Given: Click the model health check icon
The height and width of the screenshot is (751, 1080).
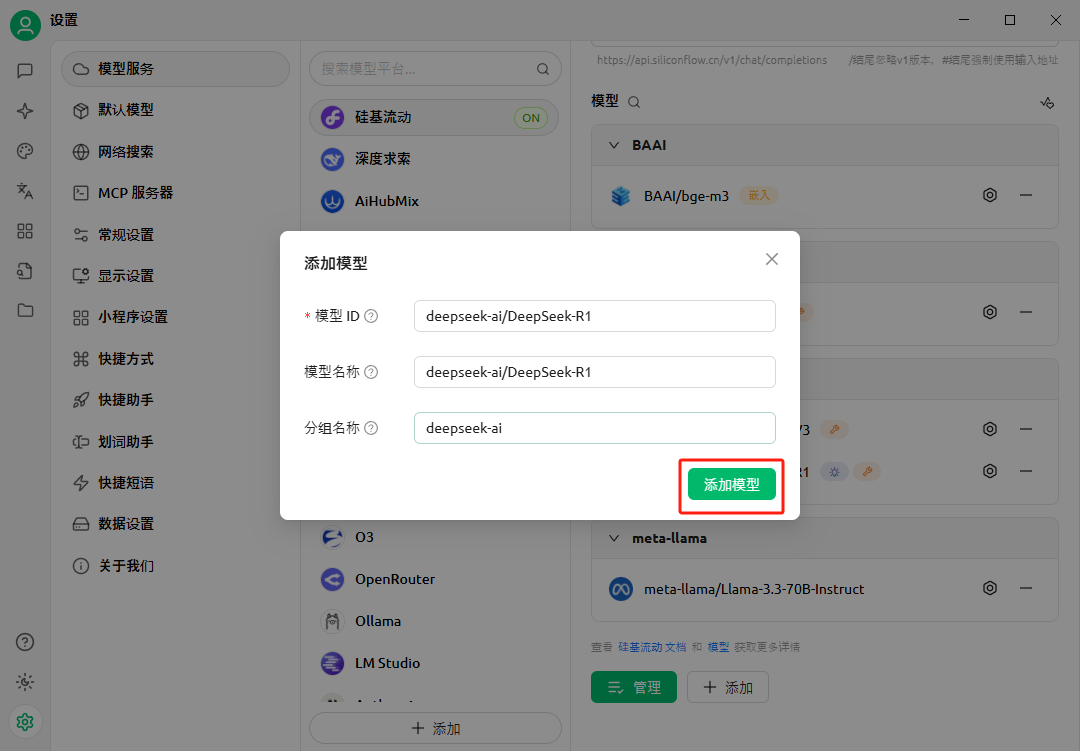Looking at the screenshot, I should click(x=1047, y=103).
